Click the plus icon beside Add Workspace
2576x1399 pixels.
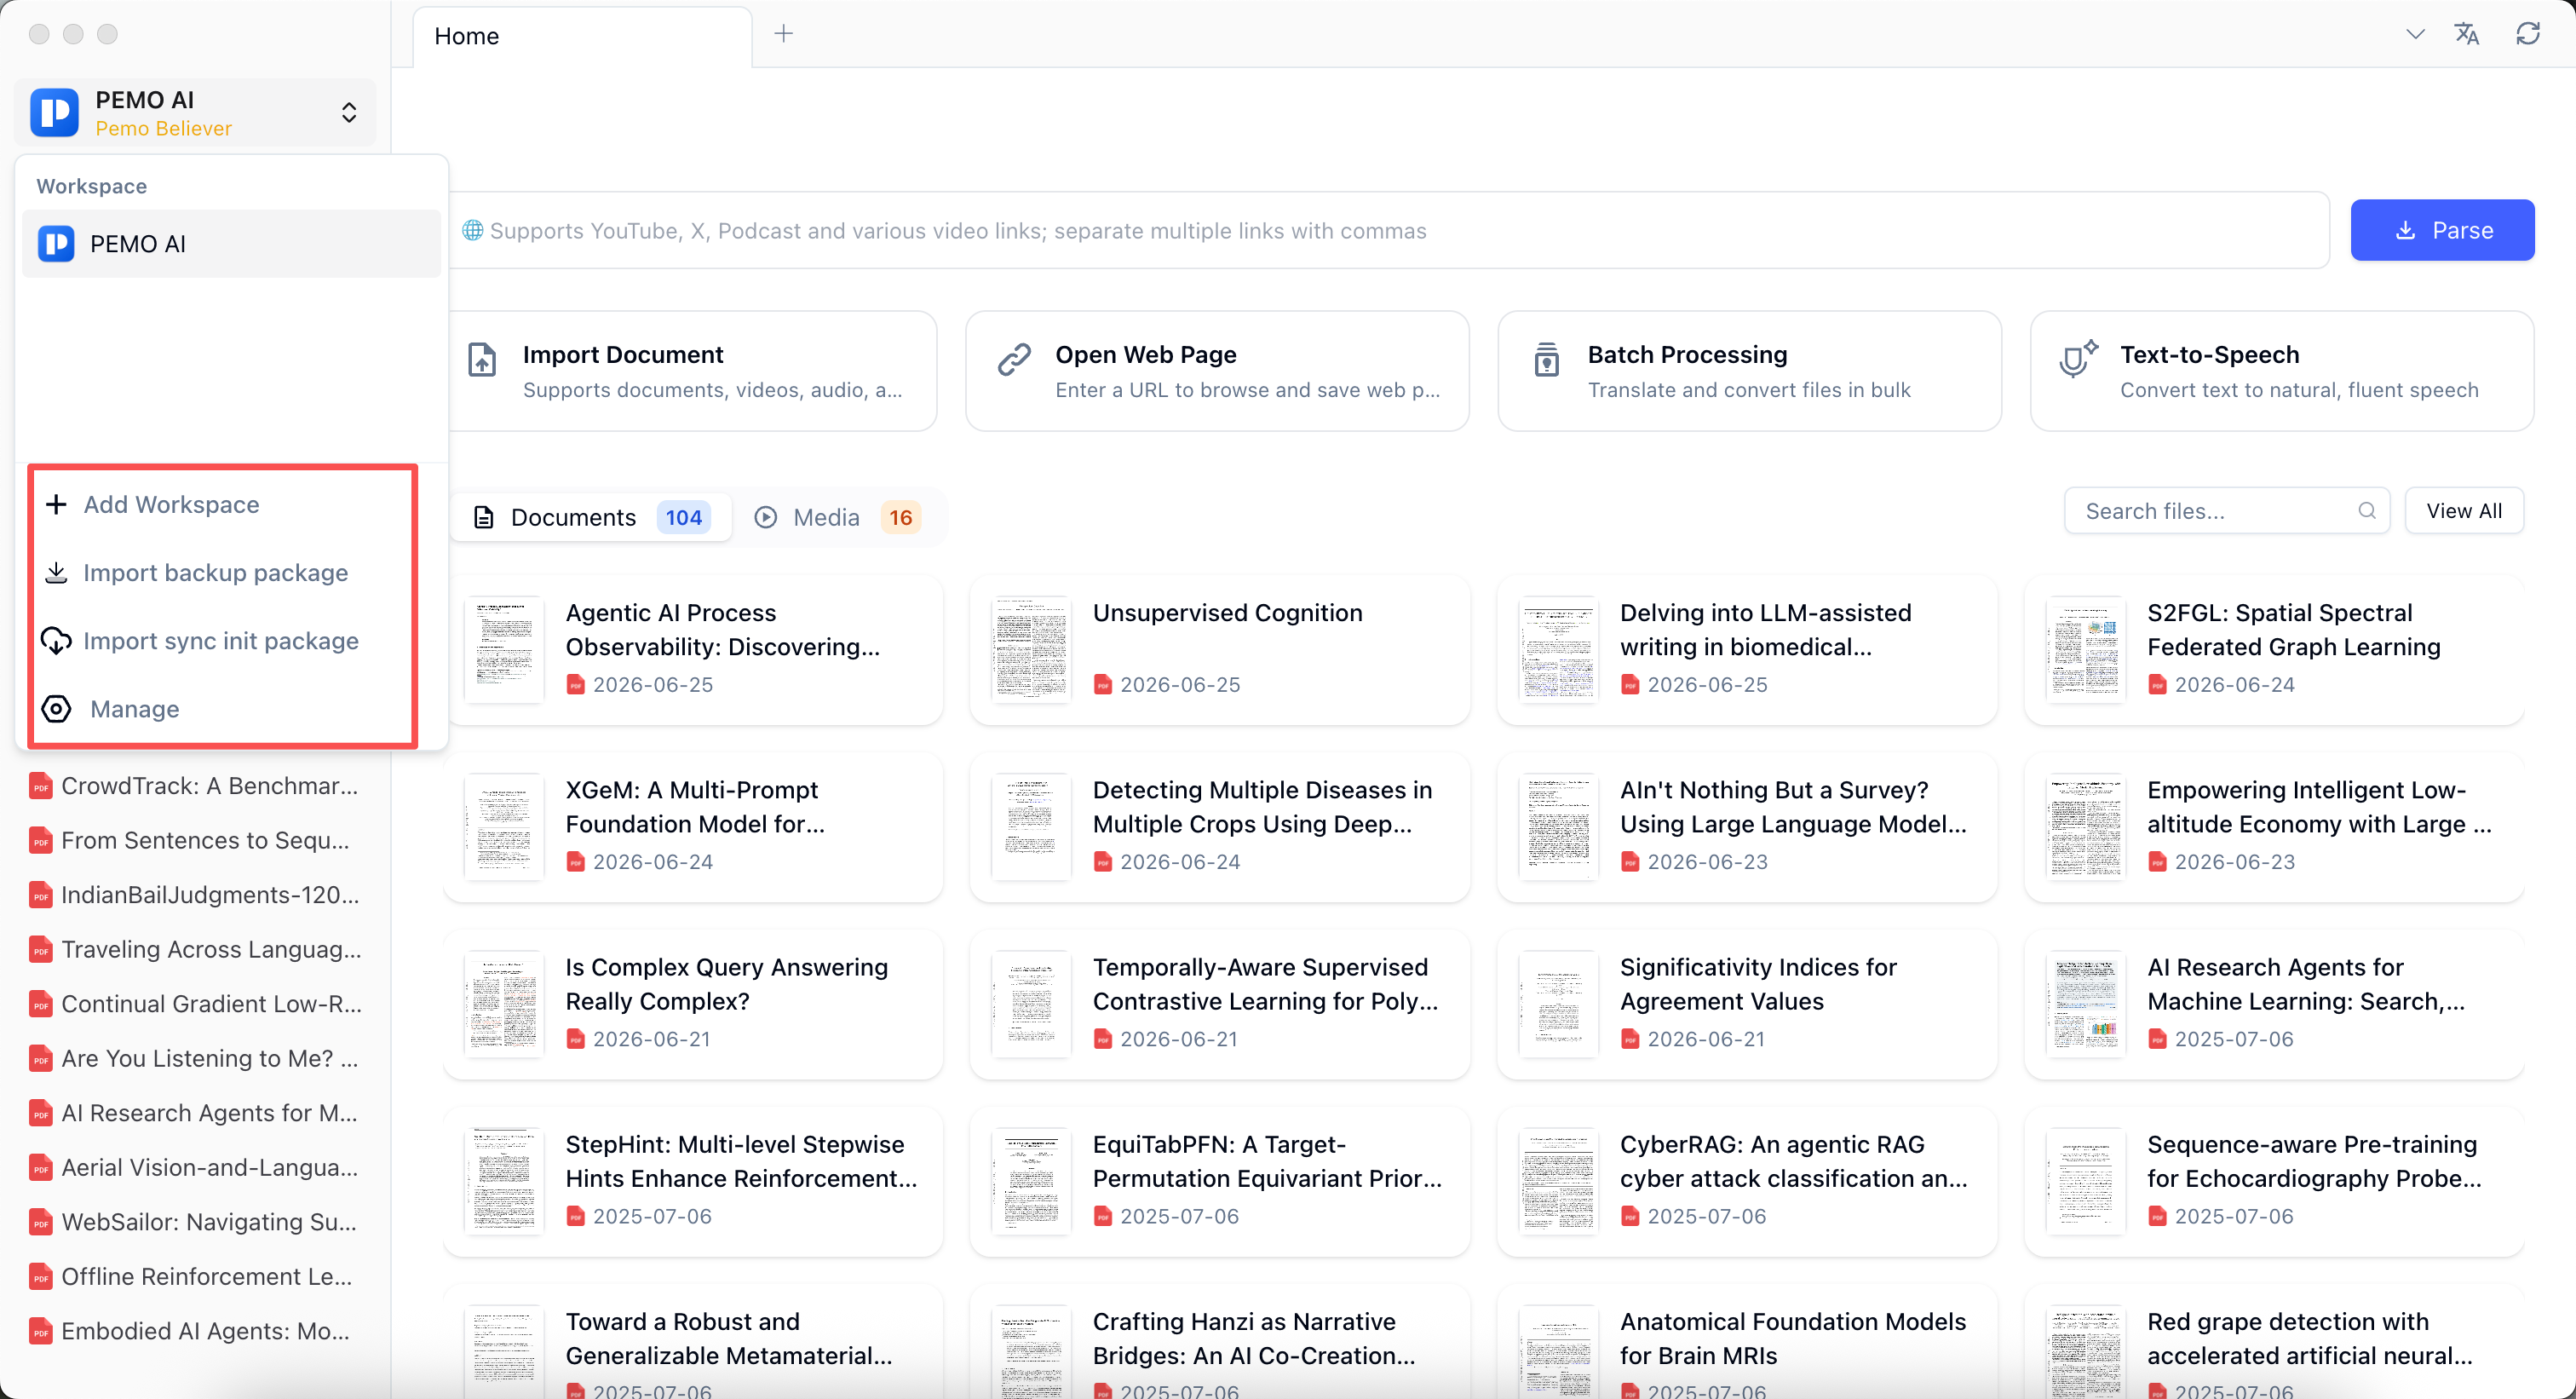(x=56, y=504)
